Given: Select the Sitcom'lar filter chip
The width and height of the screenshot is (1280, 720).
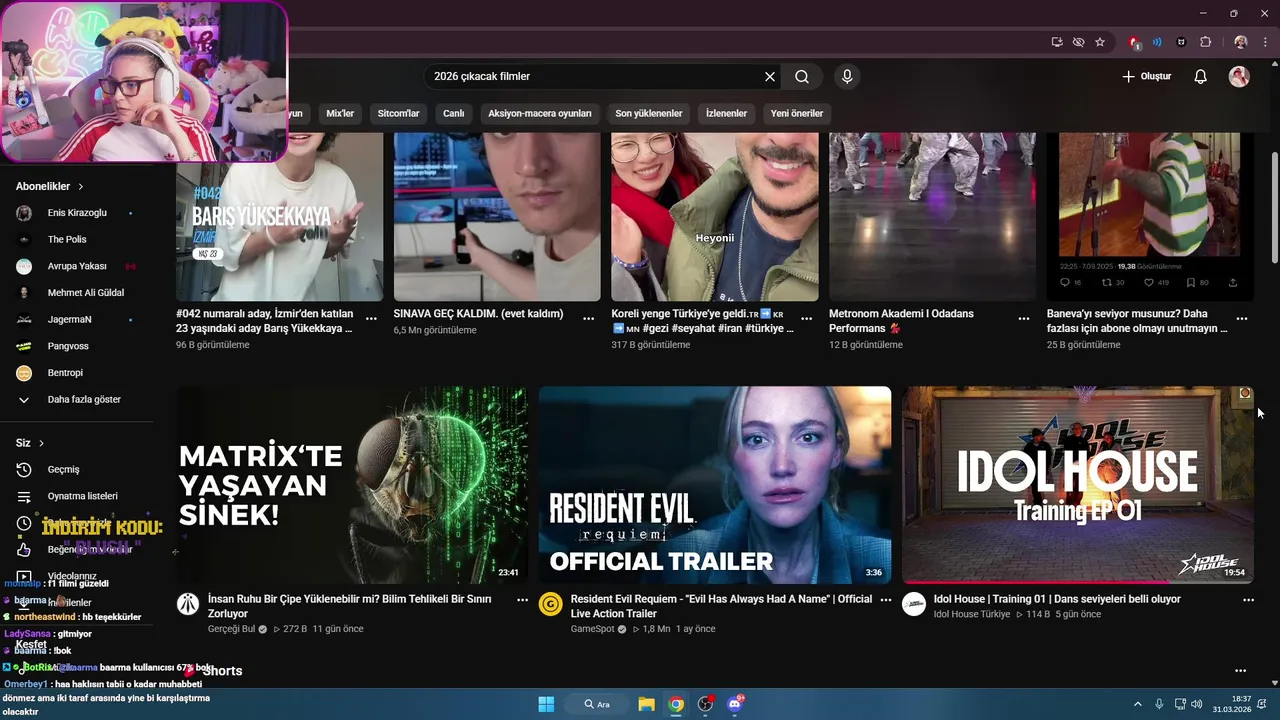Looking at the screenshot, I should tap(398, 113).
